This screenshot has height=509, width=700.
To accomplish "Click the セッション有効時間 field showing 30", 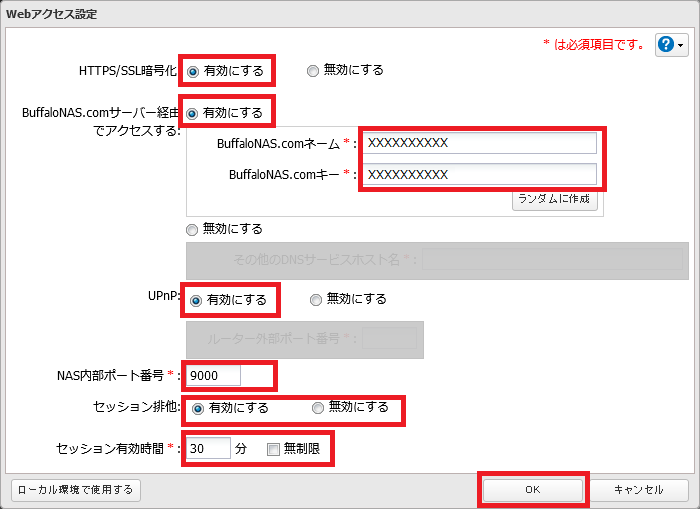I will [x=208, y=448].
